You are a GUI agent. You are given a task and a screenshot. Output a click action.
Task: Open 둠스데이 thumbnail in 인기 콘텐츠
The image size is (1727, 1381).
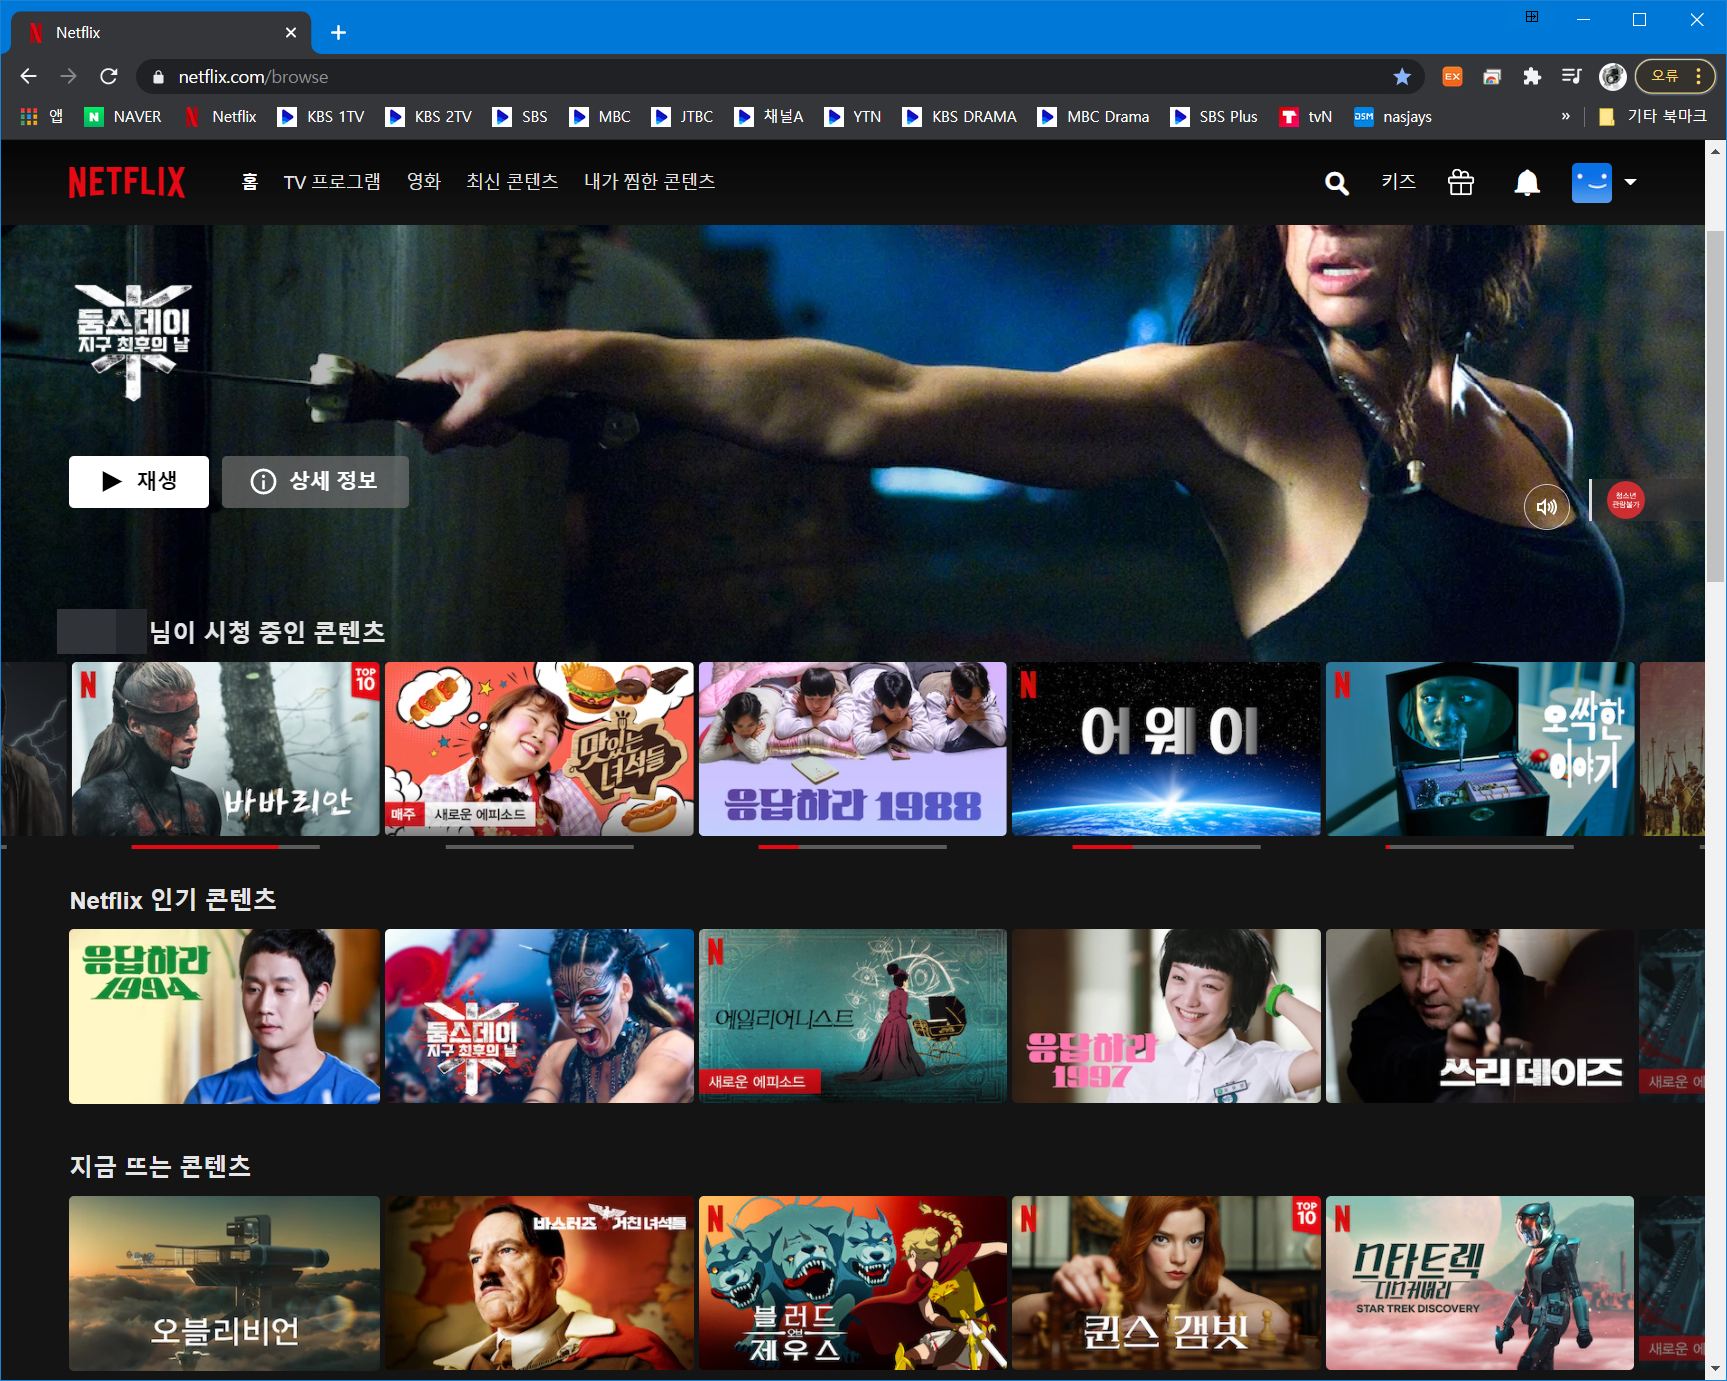[x=539, y=1016]
